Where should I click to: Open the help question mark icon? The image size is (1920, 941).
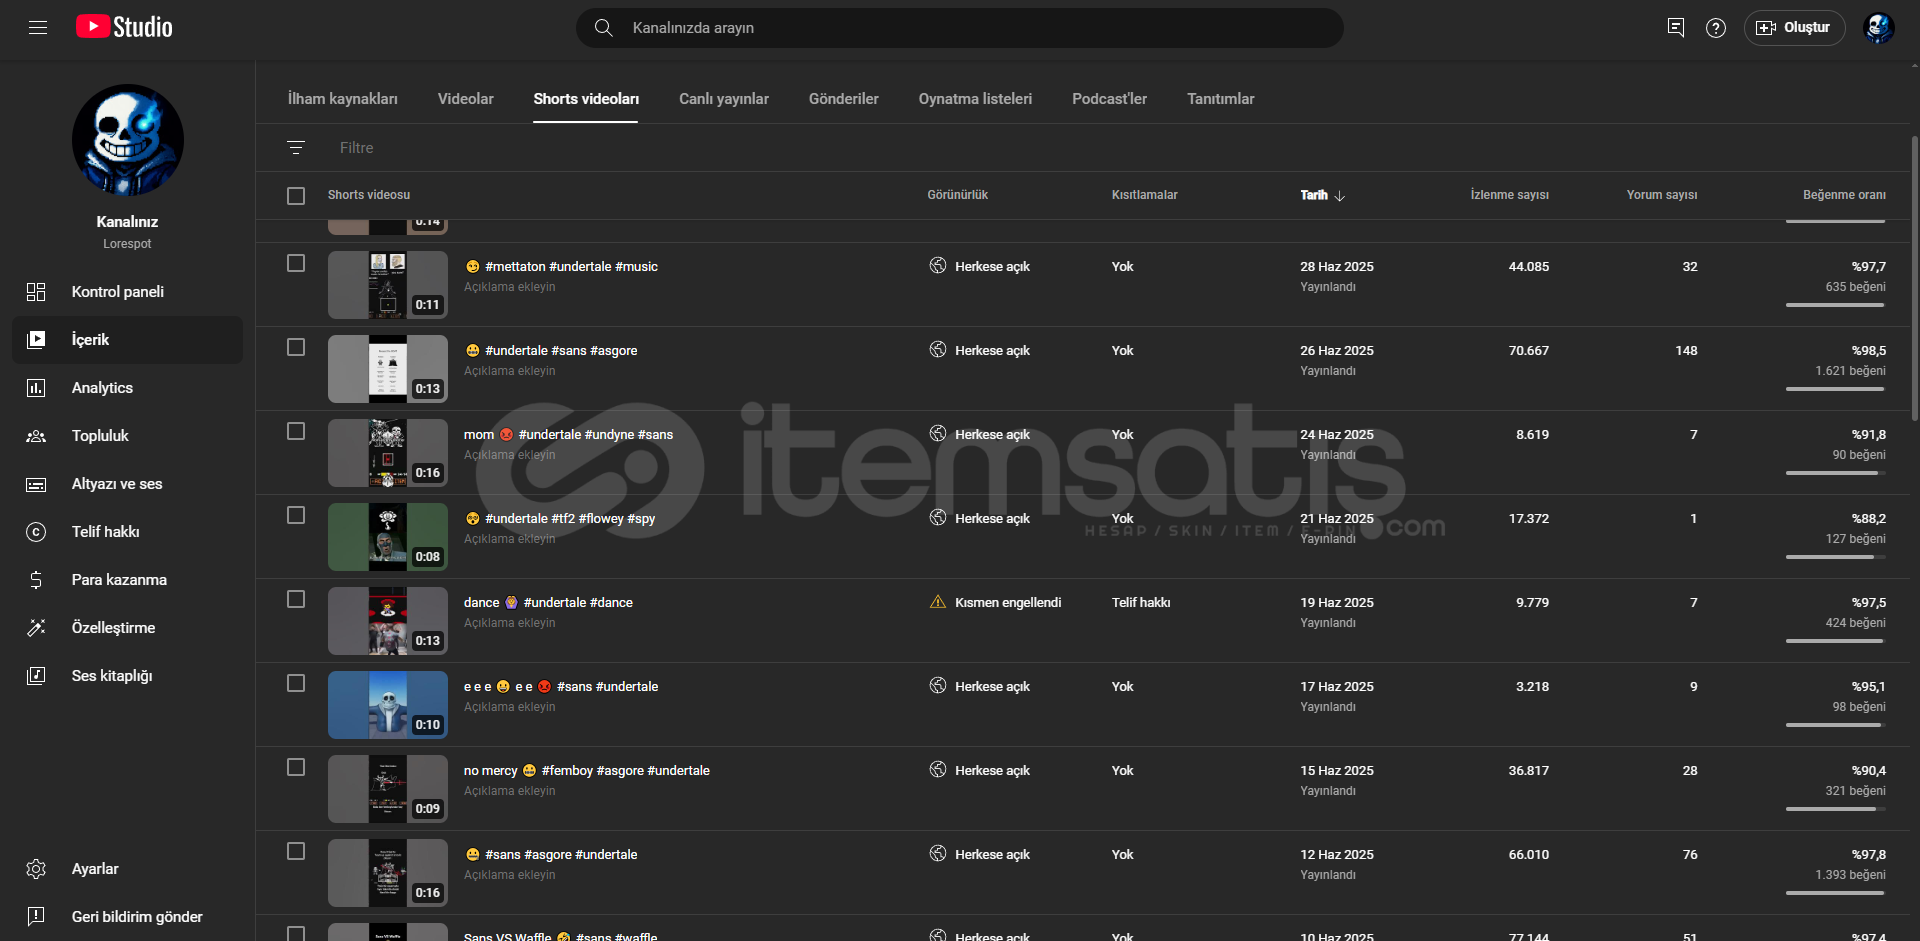1716,28
